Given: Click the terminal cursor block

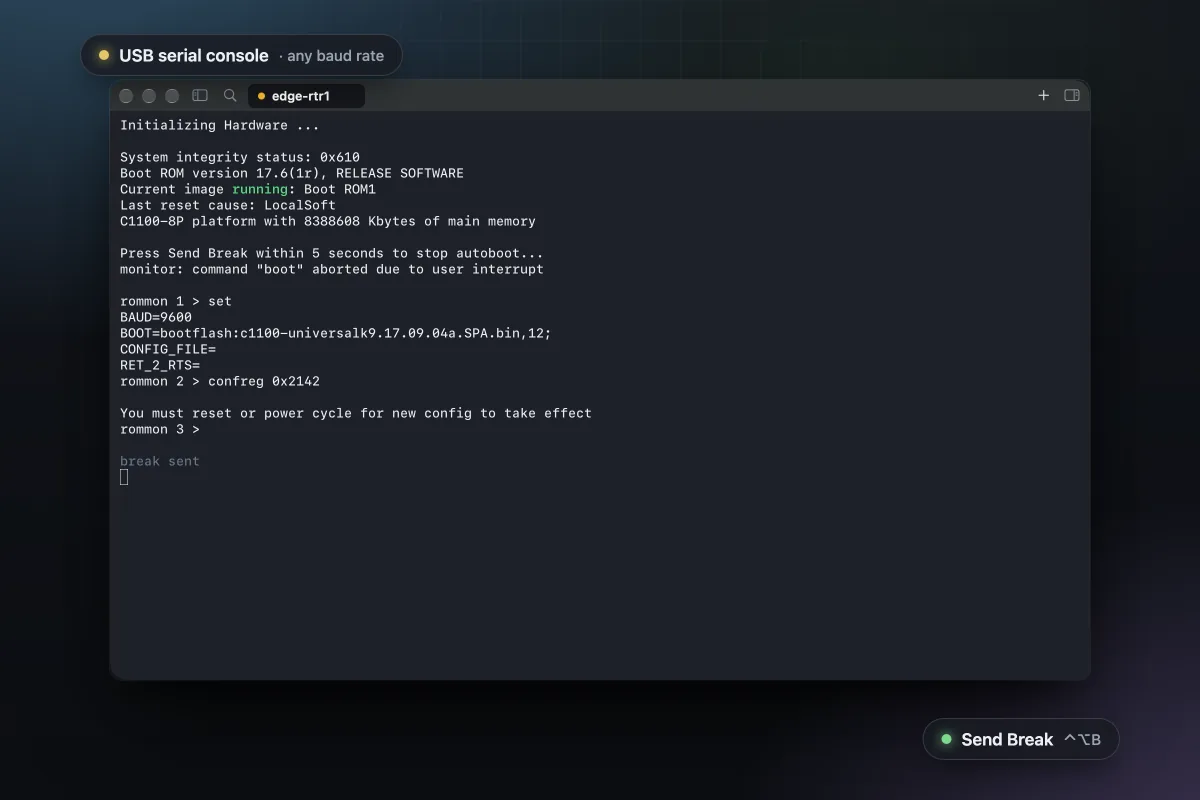Looking at the screenshot, I should 124,477.
